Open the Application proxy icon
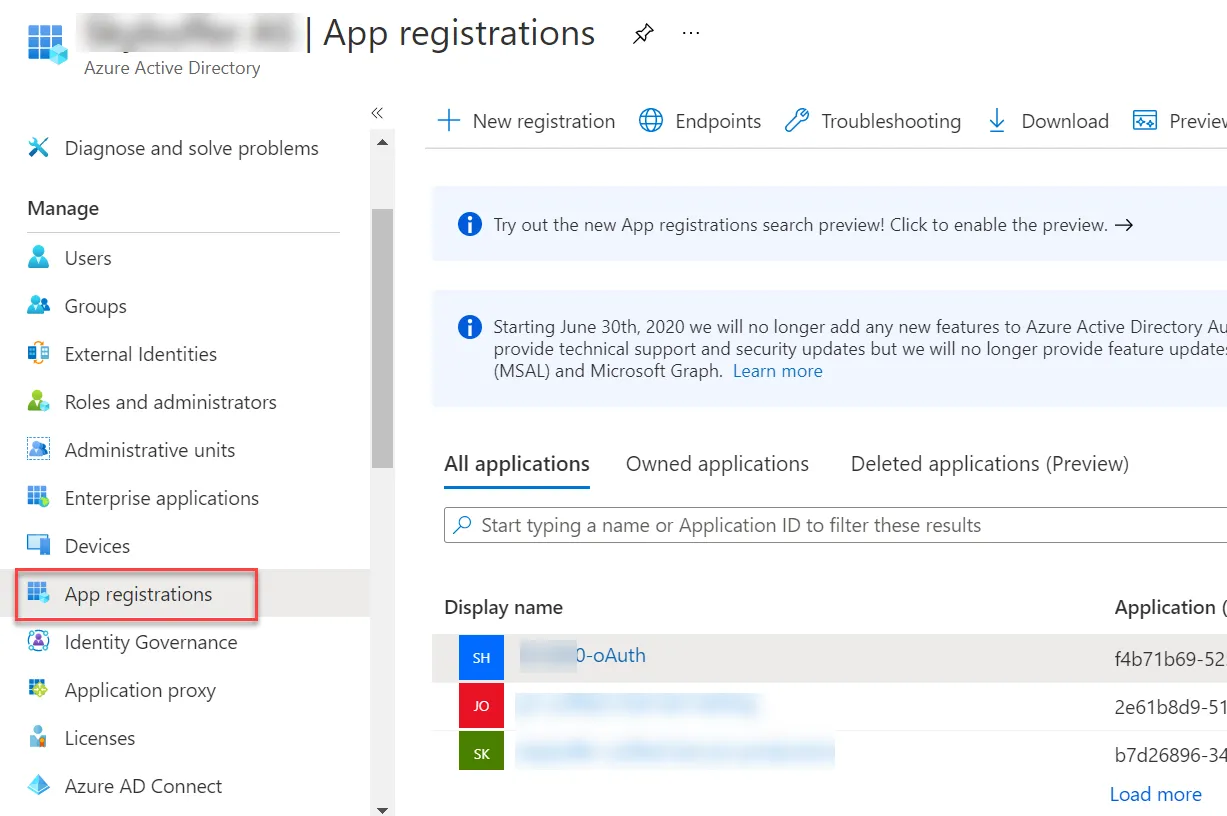Viewport: 1227px width, 816px height. (39, 690)
